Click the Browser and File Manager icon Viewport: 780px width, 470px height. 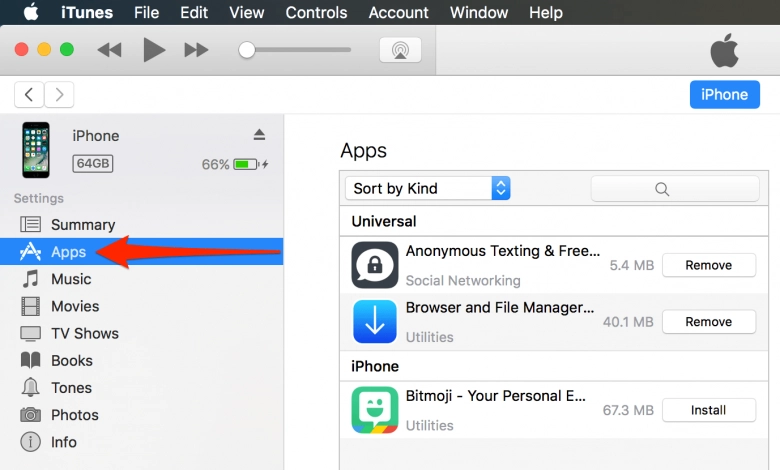375,322
